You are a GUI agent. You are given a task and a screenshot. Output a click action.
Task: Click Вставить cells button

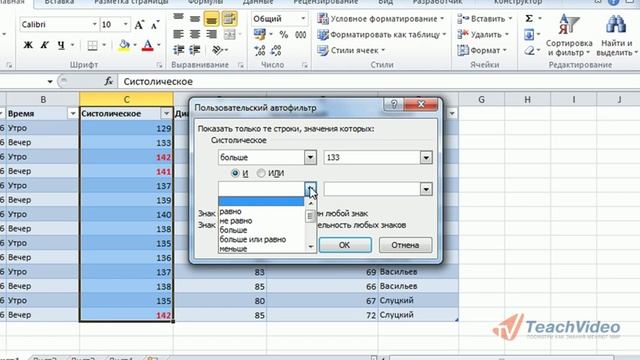pyautogui.click(x=484, y=19)
